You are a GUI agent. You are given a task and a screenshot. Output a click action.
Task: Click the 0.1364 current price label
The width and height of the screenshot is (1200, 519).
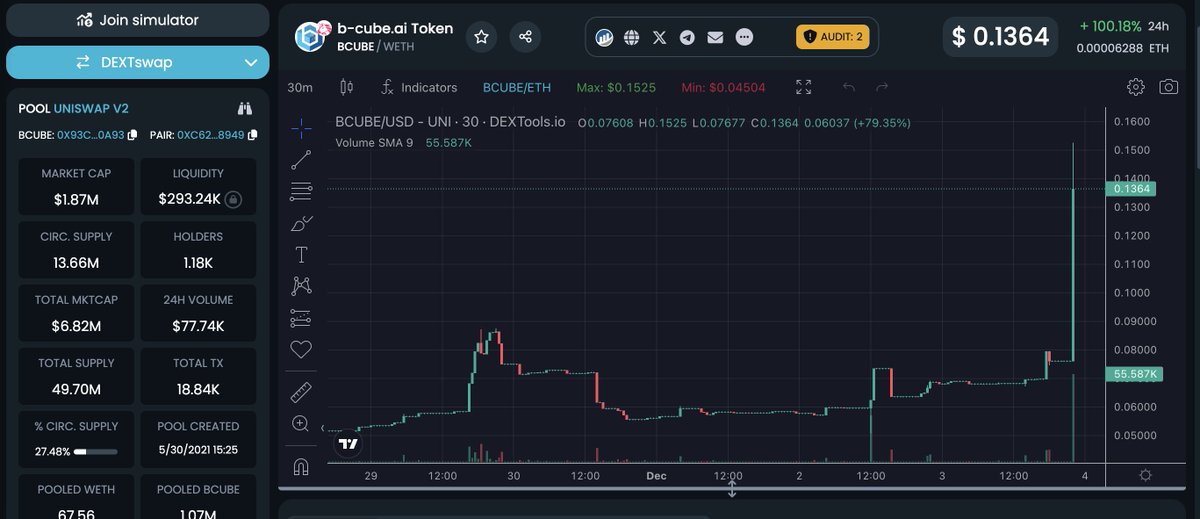click(x=1132, y=189)
